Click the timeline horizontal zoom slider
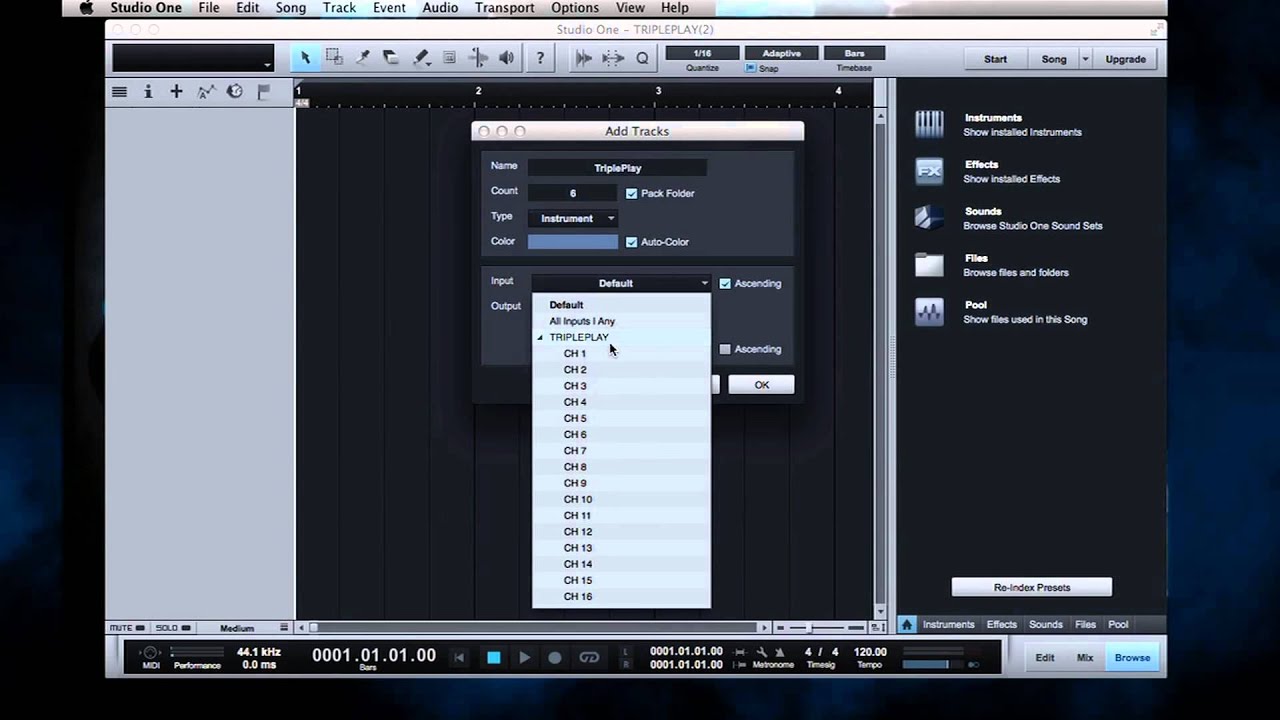The height and width of the screenshot is (720, 1280). point(809,628)
